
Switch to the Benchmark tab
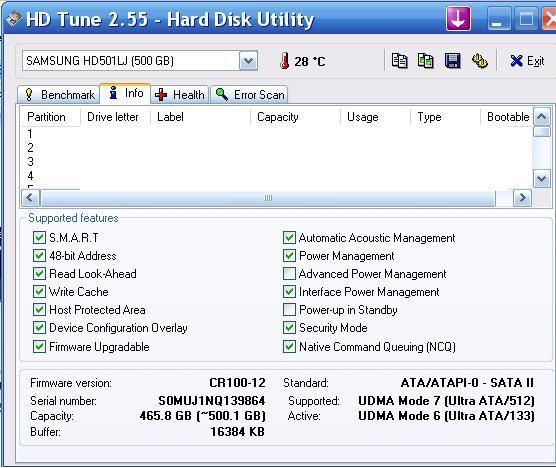tap(59, 95)
